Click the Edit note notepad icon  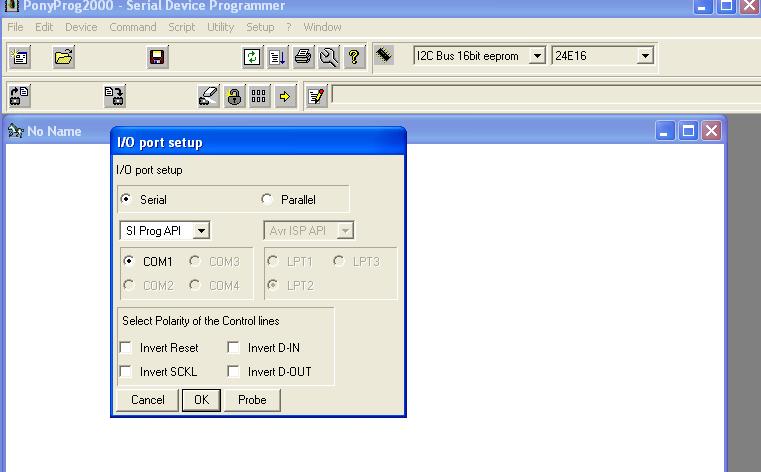[316, 96]
